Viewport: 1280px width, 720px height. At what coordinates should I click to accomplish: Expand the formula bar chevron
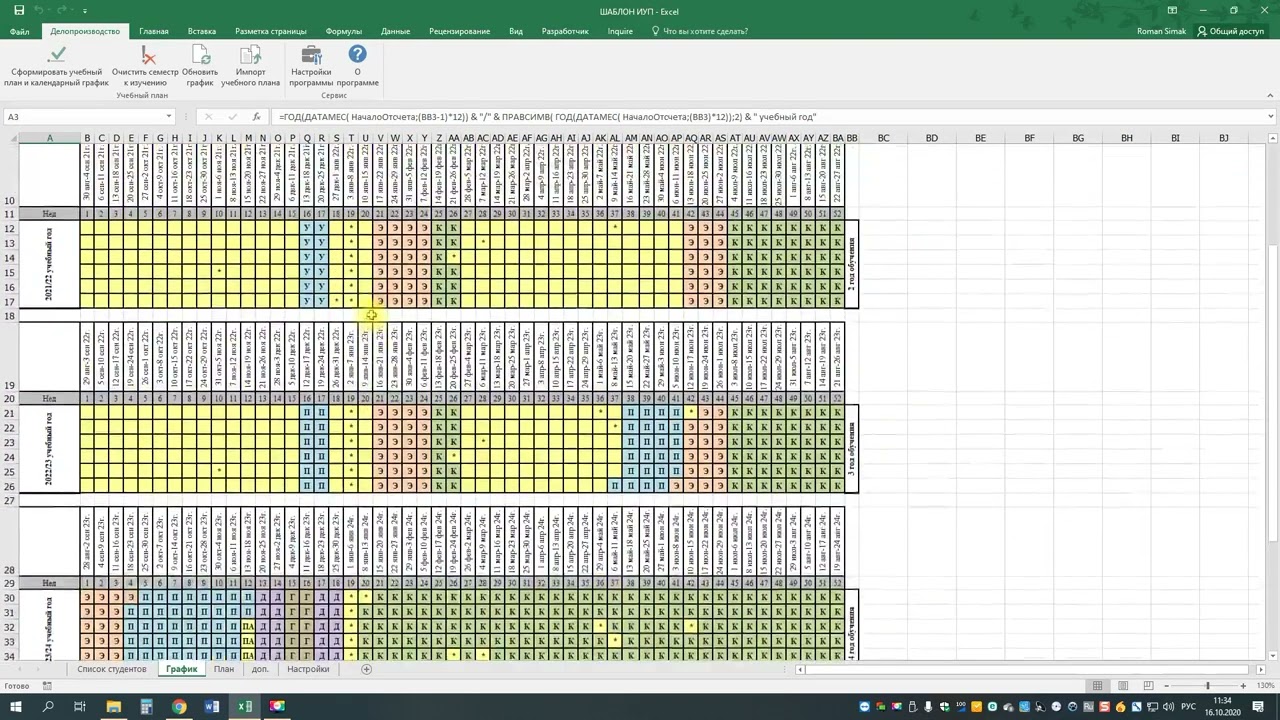coord(1270,117)
